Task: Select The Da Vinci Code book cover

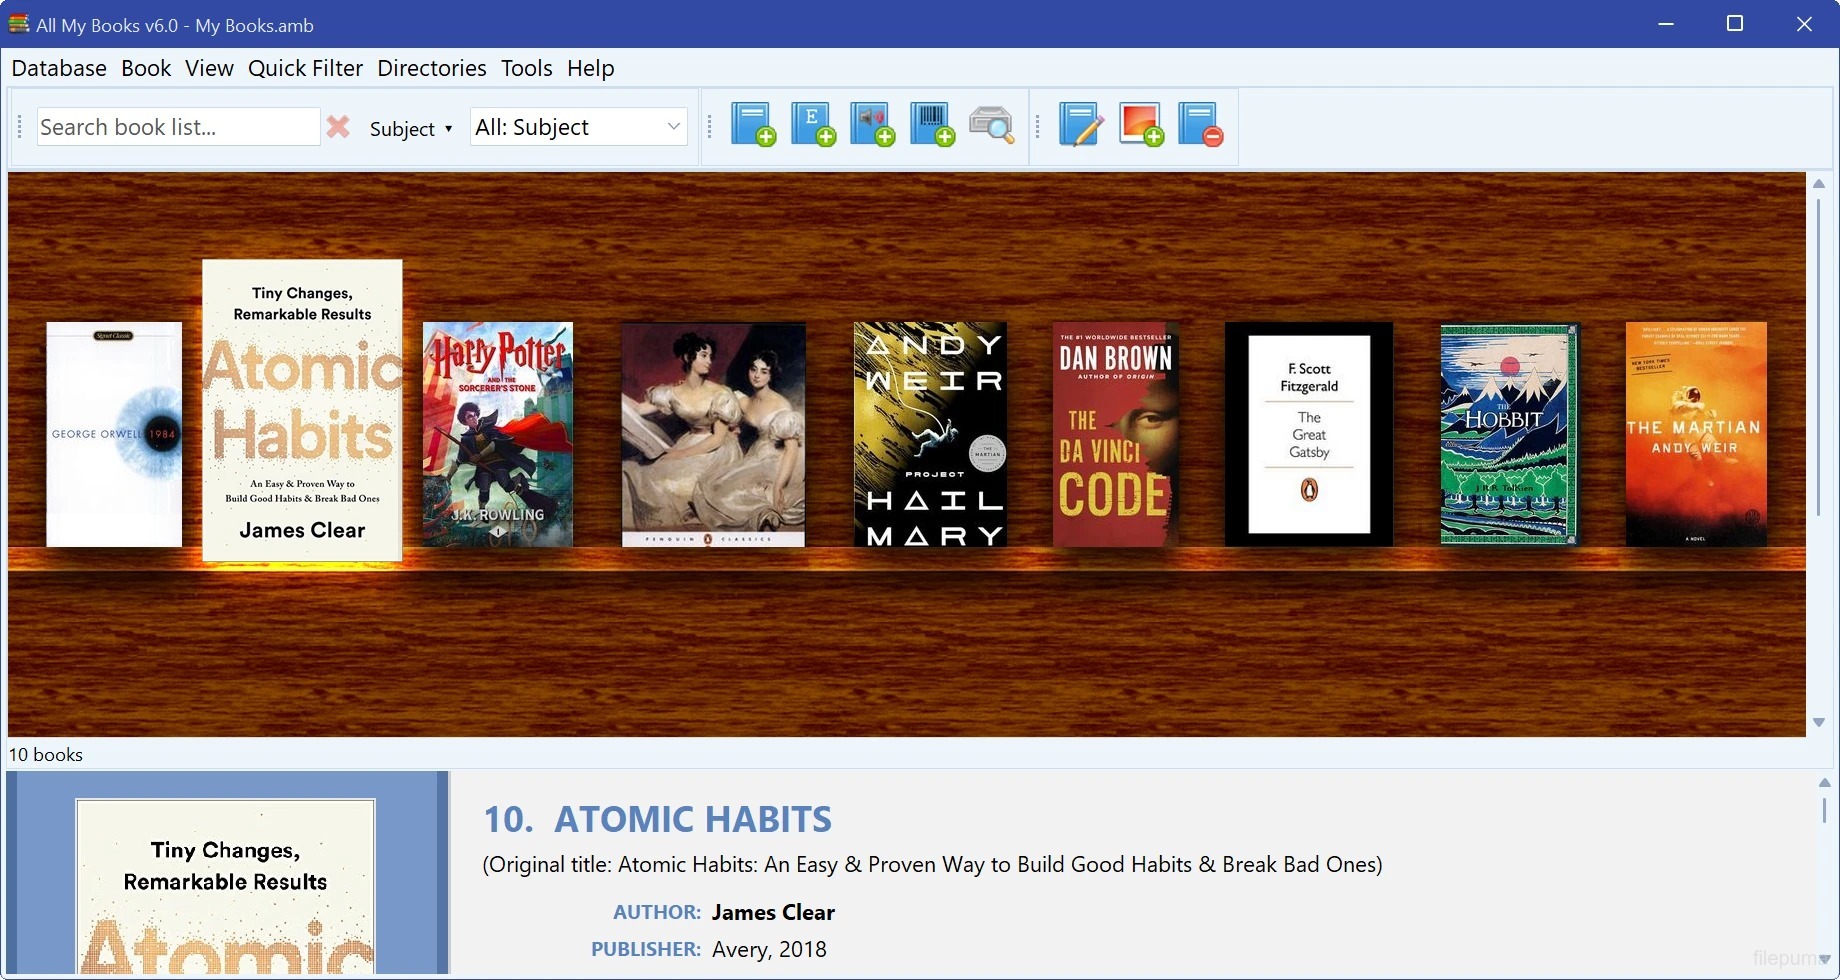Action: pyautogui.click(x=1115, y=434)
